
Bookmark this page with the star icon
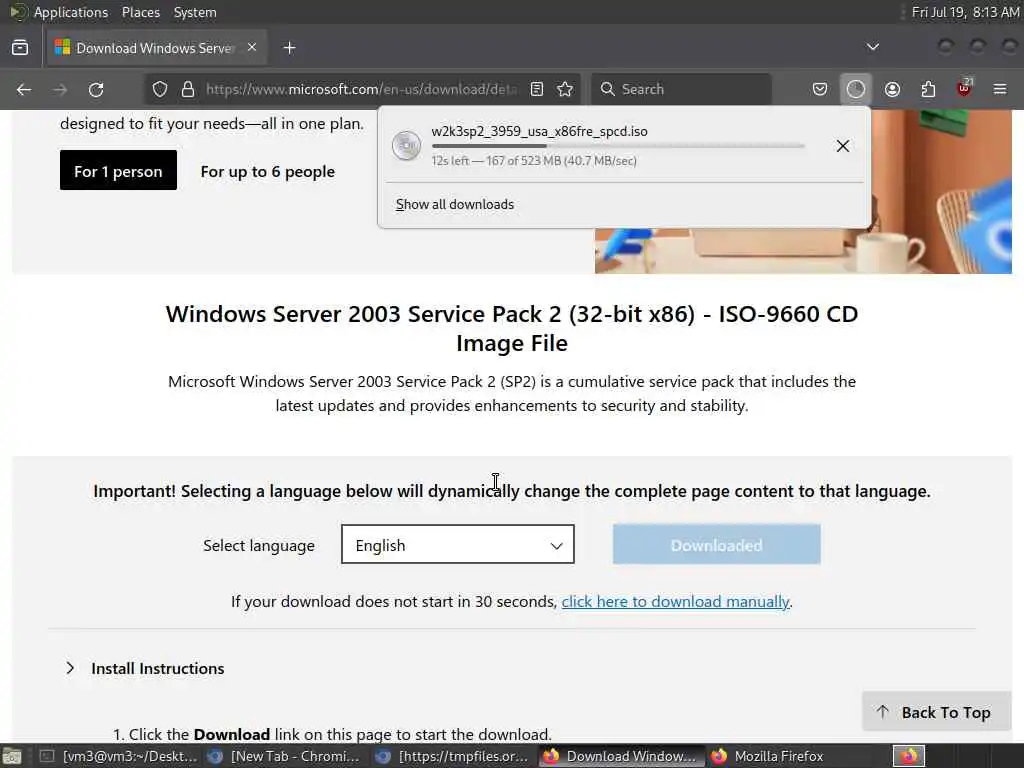point(566,89)
